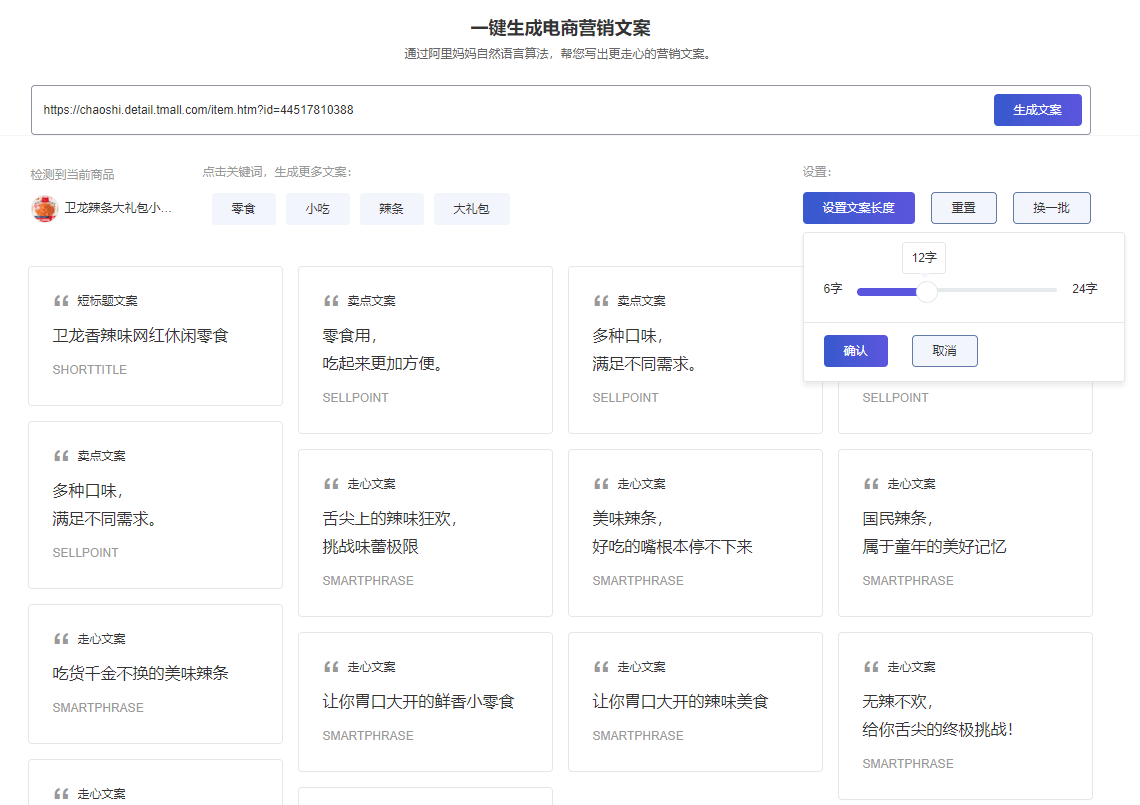This screenshot has height=805, width=1140.
Task: Select the 辣条 keyword tag
Action: pyautogui.click(x=391, y=209)
